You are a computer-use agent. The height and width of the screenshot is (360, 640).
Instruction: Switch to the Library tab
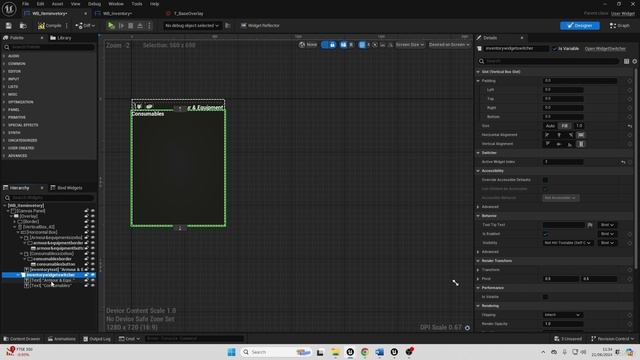click(x=61, y=38)
